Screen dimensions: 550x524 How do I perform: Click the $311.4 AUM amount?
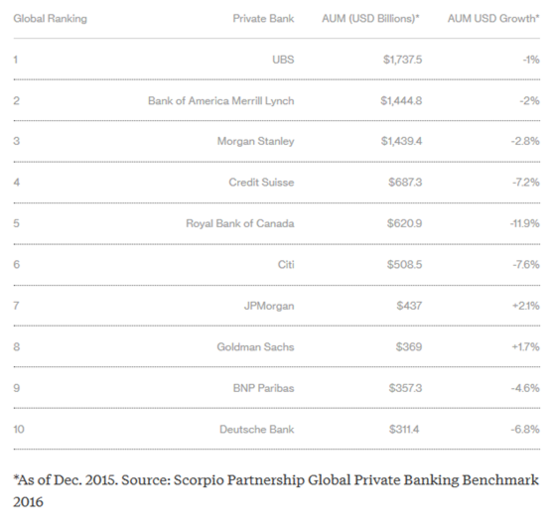click(404, 429)
